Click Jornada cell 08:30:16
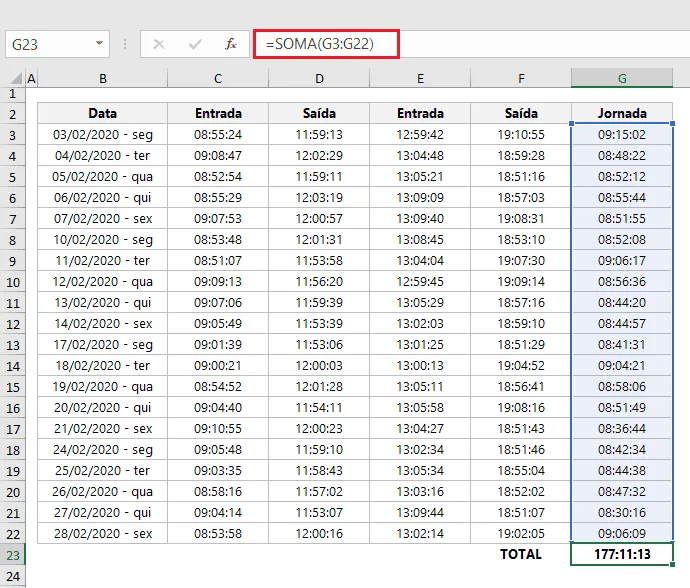Viewport: 690px width, 588px height. coord(622,512)
